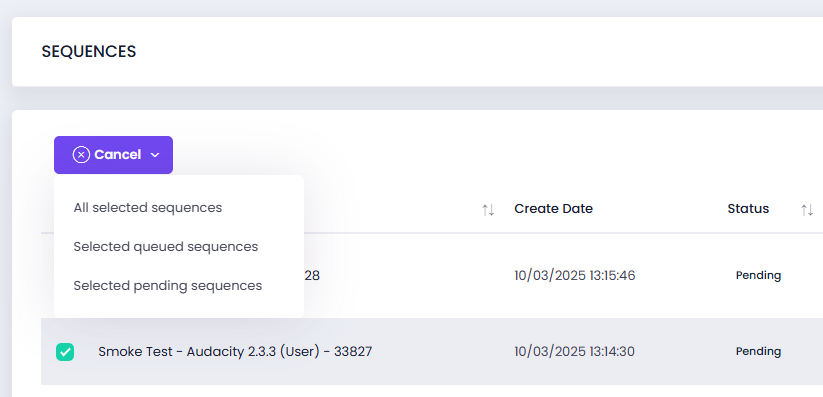823x397 pixels.
Task: Choose Selected pending sequences option
Action: (167, 286)
